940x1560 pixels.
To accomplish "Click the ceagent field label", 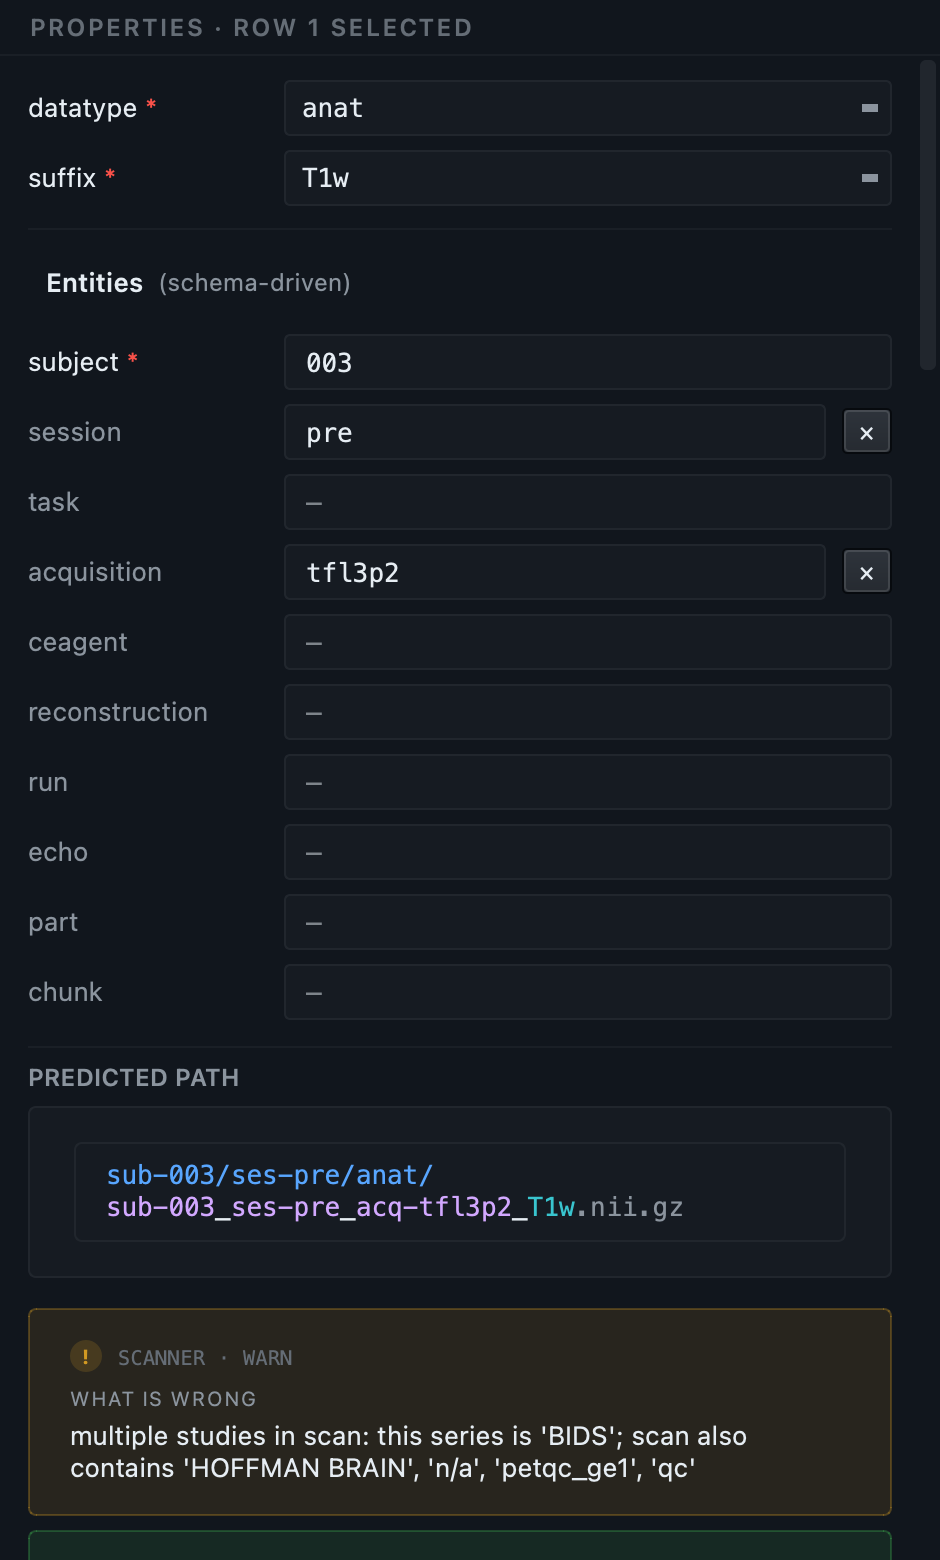I will tap(78, 642).
